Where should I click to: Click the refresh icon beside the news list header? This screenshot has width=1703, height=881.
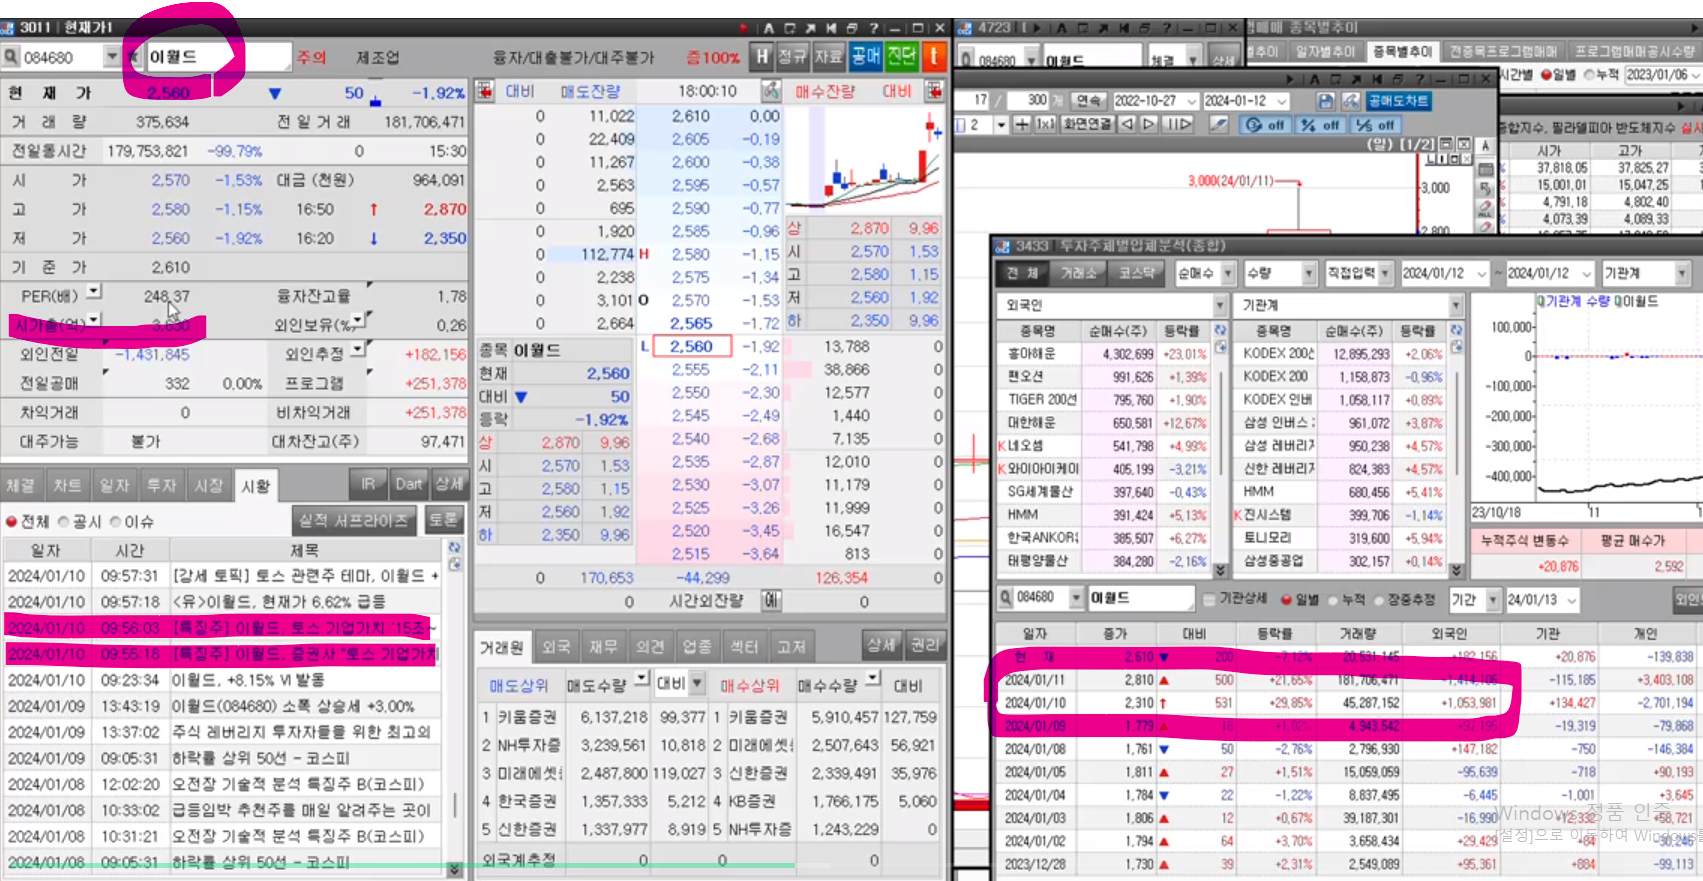click(455, 547)
